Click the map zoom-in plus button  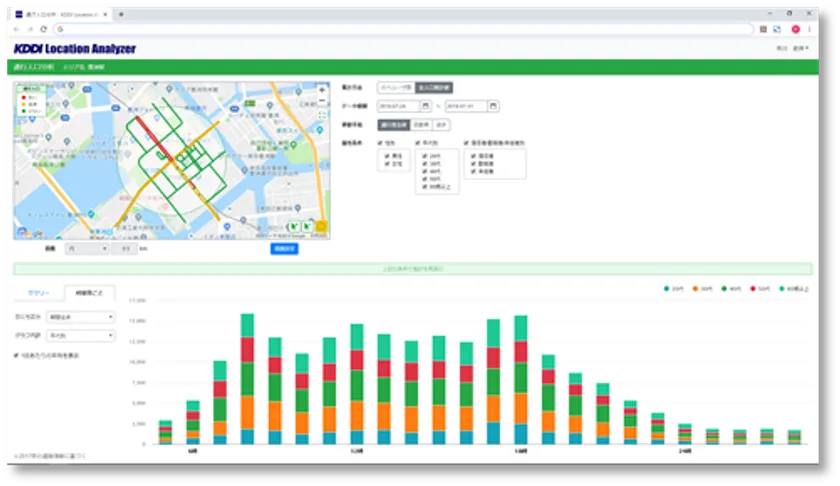click(321, 90)
